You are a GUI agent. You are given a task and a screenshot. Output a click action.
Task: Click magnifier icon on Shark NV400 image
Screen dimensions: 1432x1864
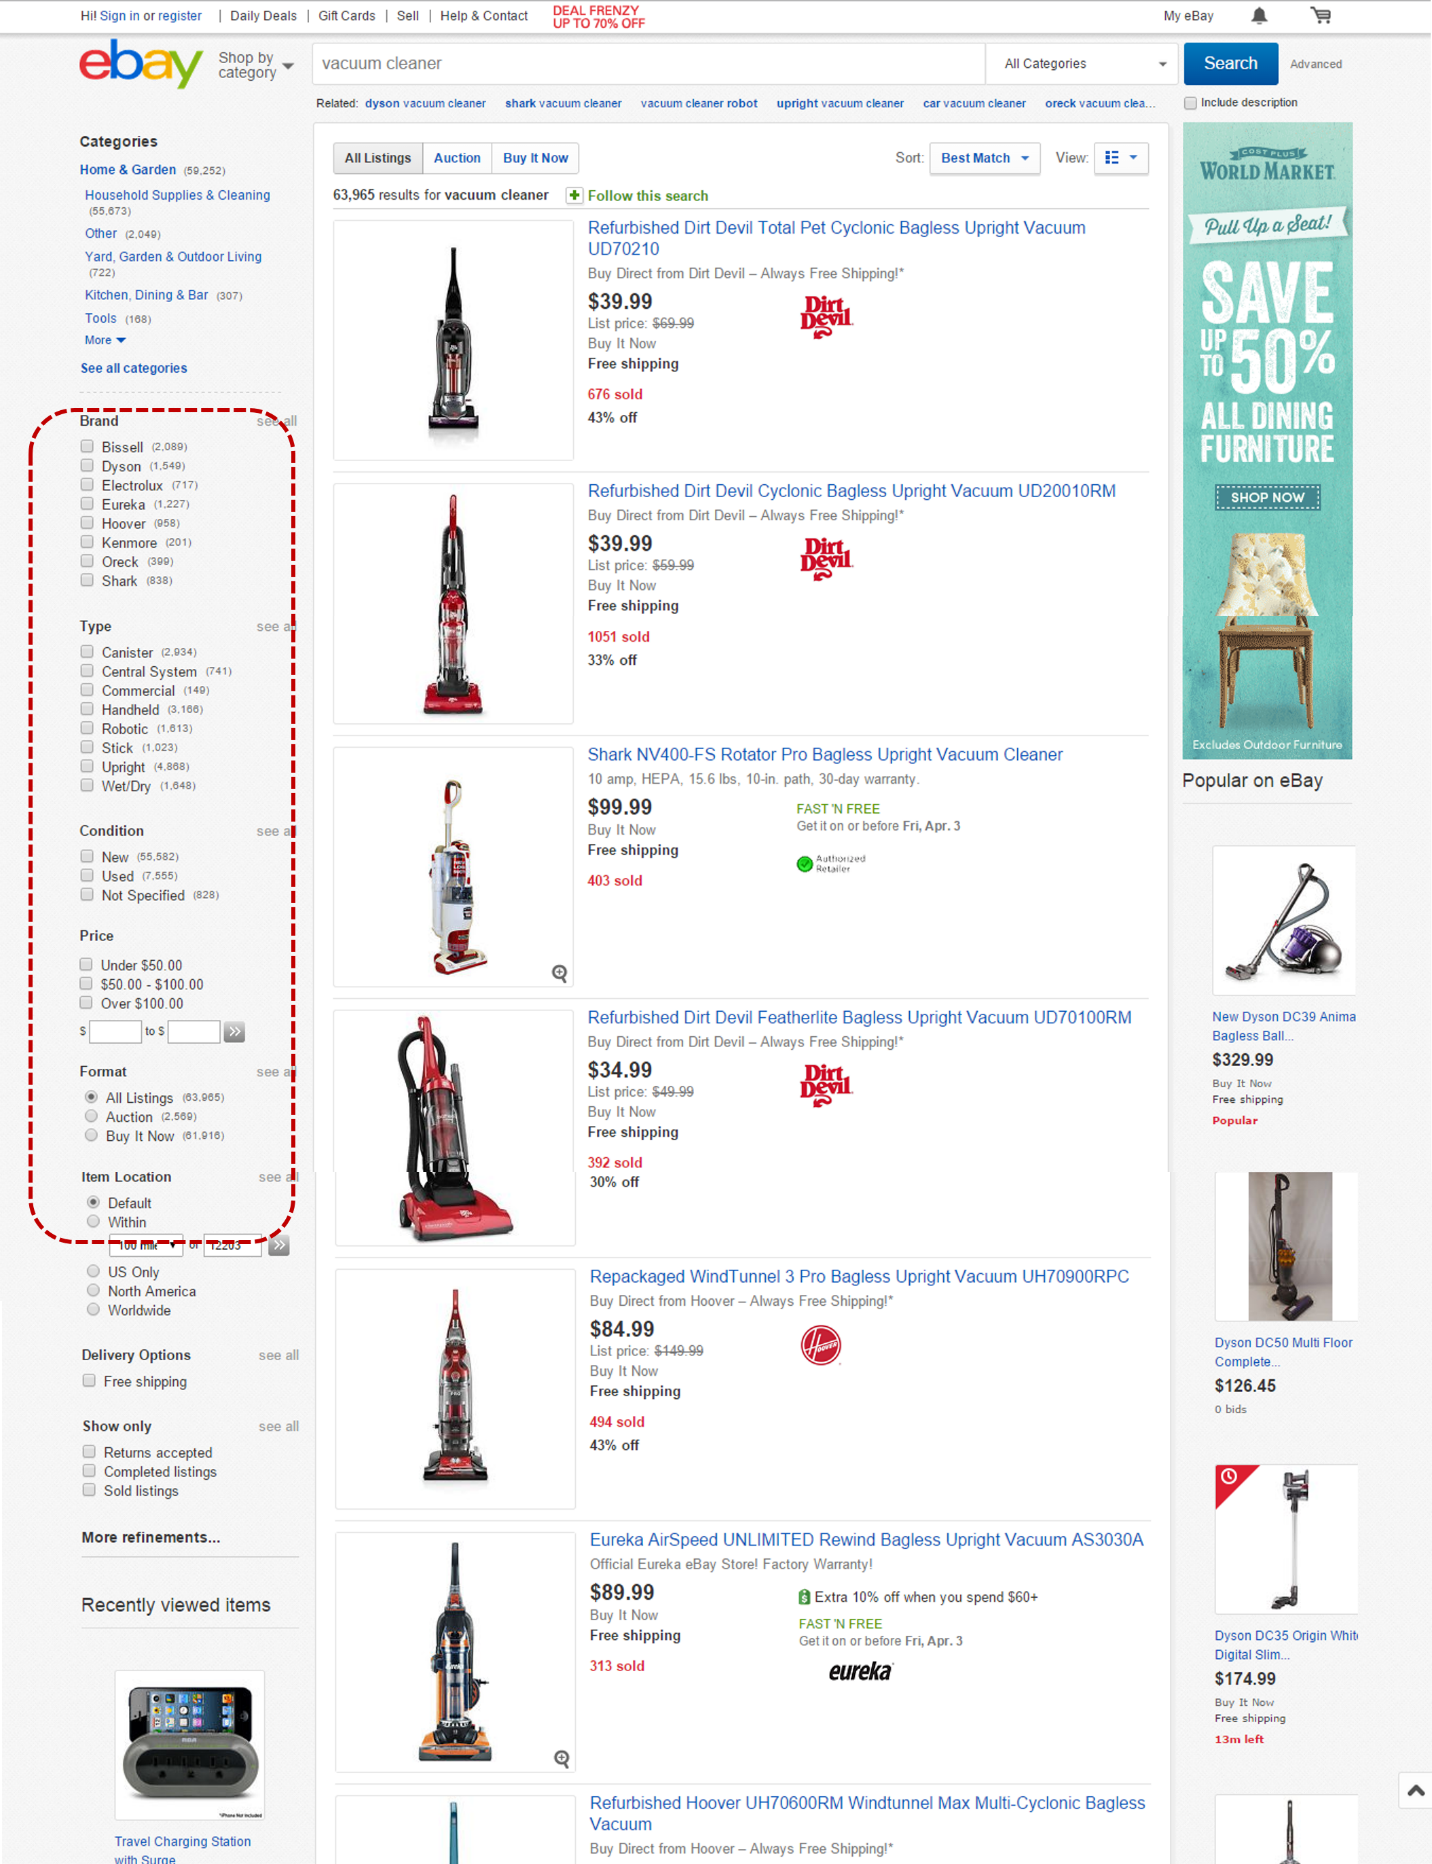coord(560,973)
